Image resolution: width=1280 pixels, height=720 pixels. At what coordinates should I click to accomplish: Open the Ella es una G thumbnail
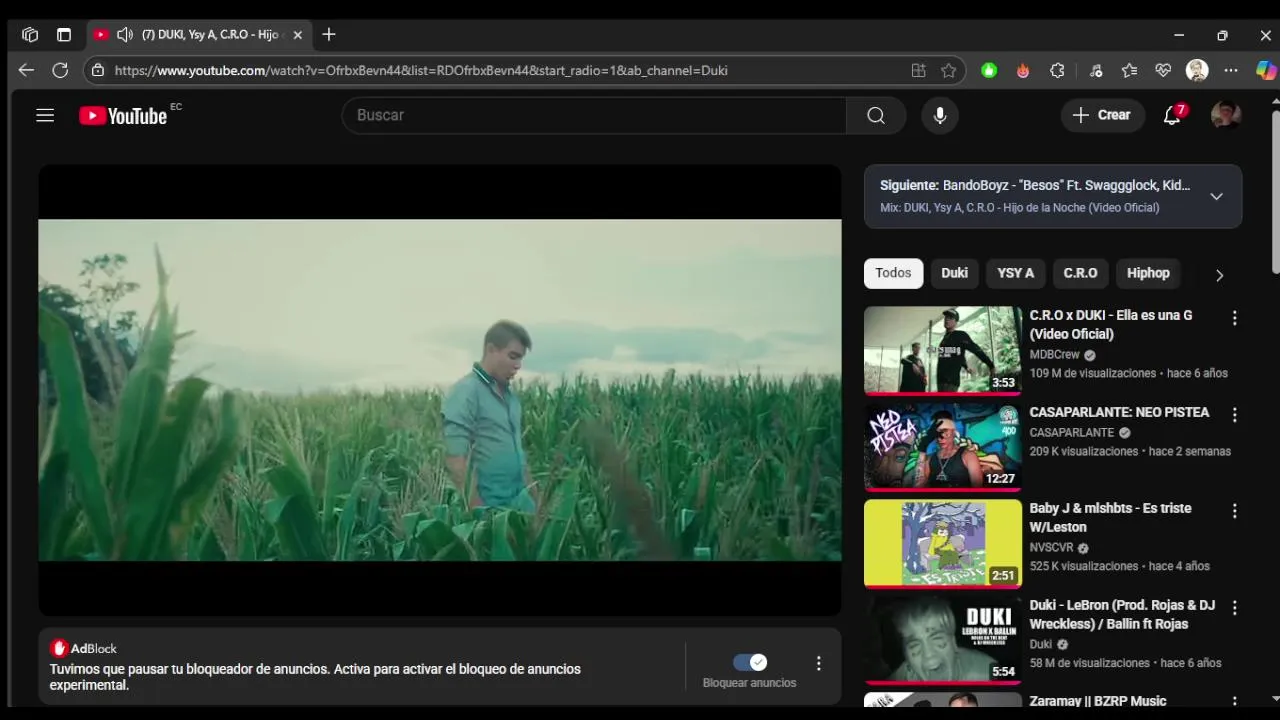coord(942,350)
